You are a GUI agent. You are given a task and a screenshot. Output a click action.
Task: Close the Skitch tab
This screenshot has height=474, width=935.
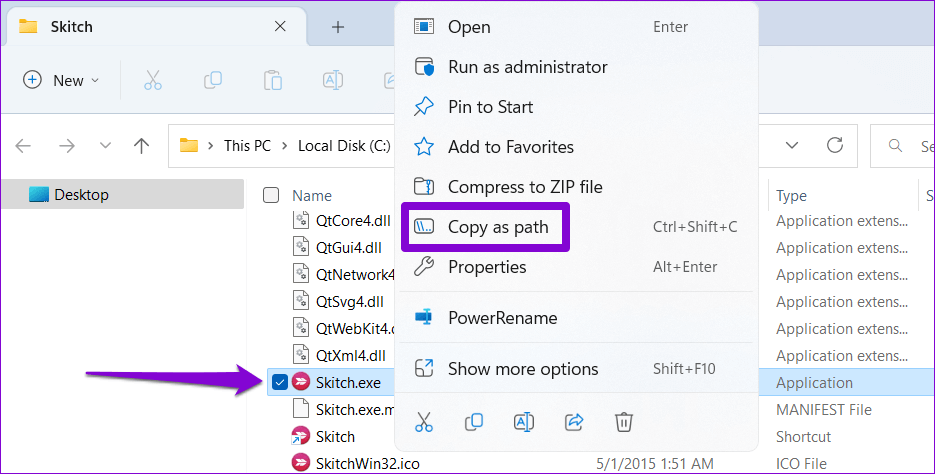[280, 26]
